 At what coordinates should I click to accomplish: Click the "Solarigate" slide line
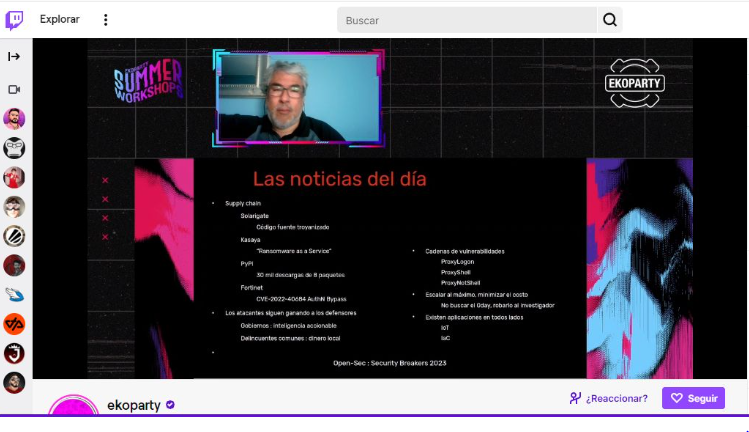tap(255, 216)
